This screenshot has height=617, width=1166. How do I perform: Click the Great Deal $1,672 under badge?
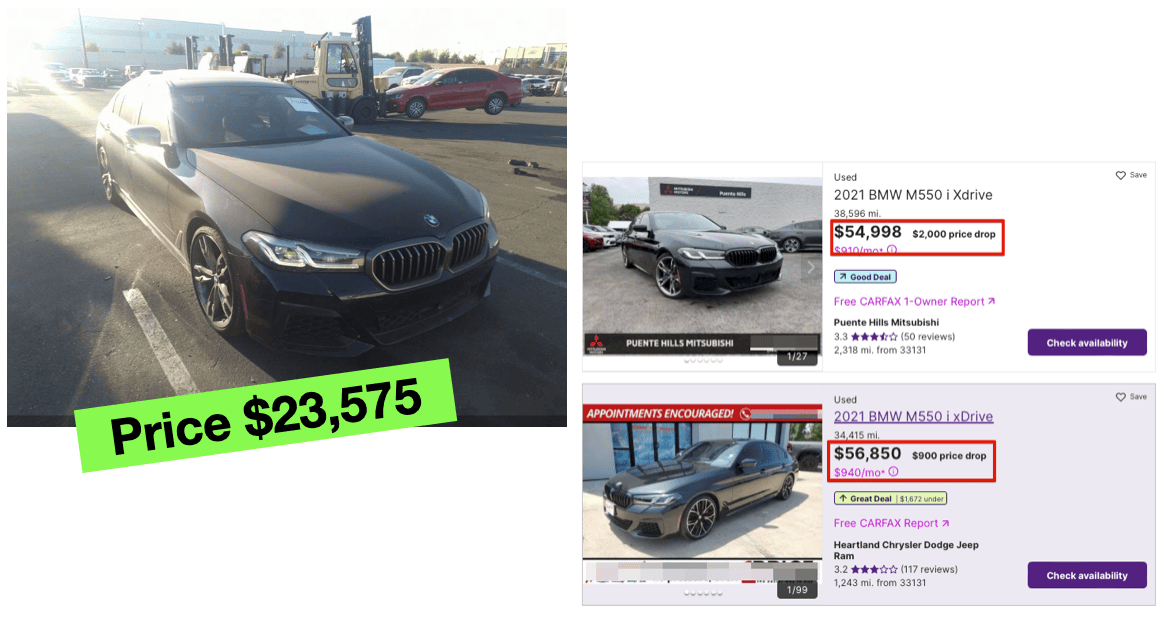[890, 499]
